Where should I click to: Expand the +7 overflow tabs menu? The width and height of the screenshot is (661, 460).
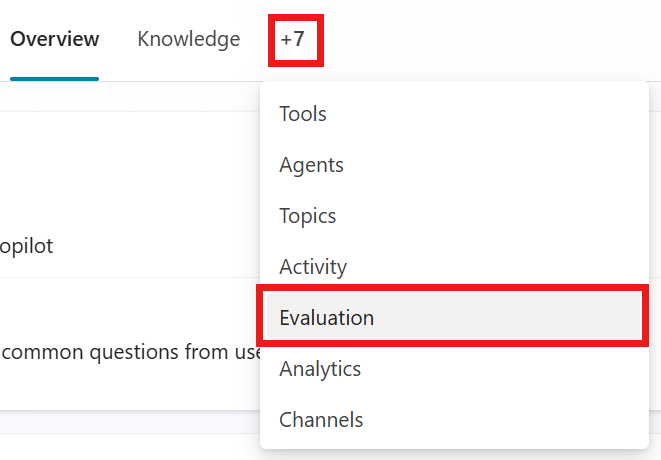[x=295, y=40]
